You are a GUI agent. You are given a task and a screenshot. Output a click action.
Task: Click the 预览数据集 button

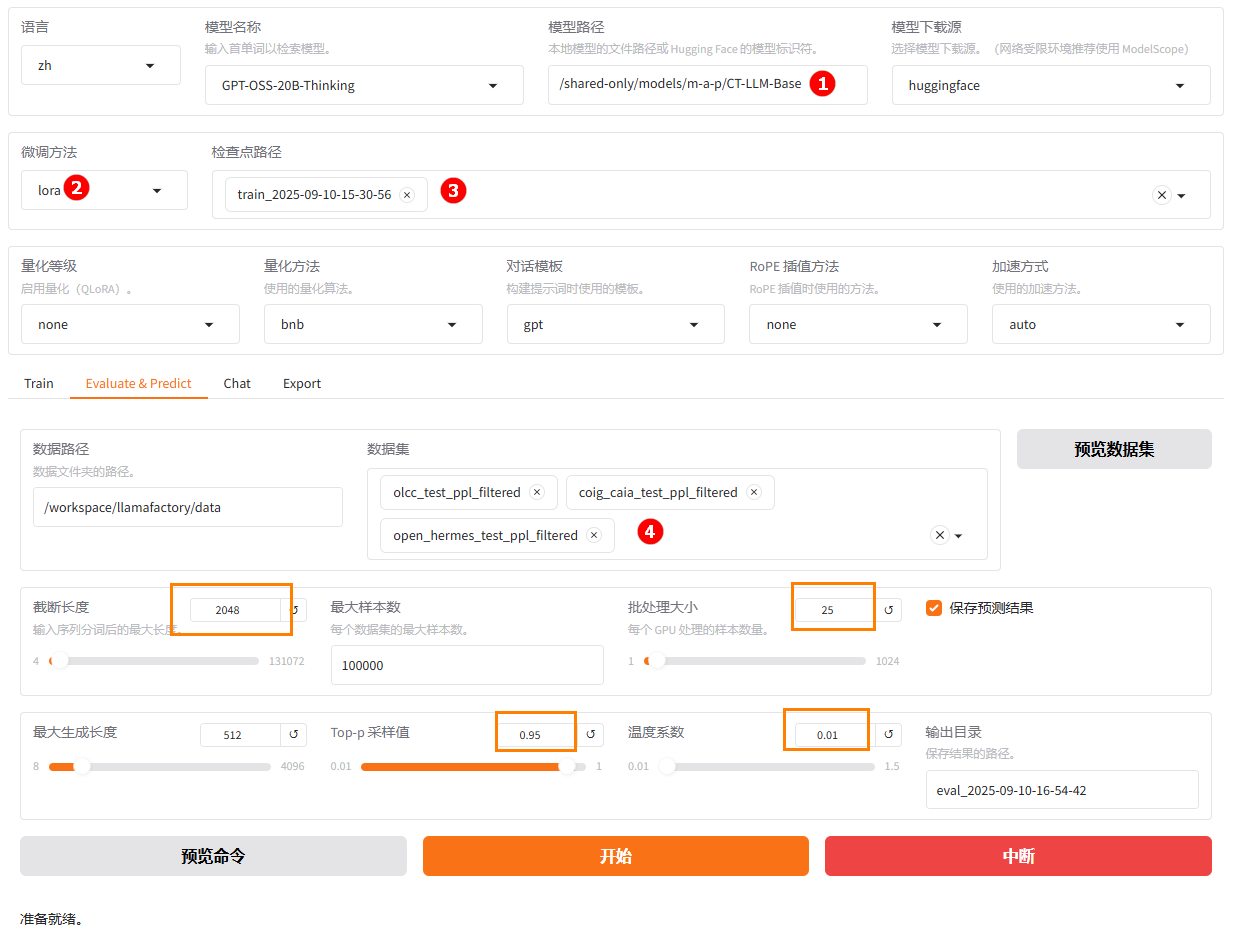[1114, 449]
